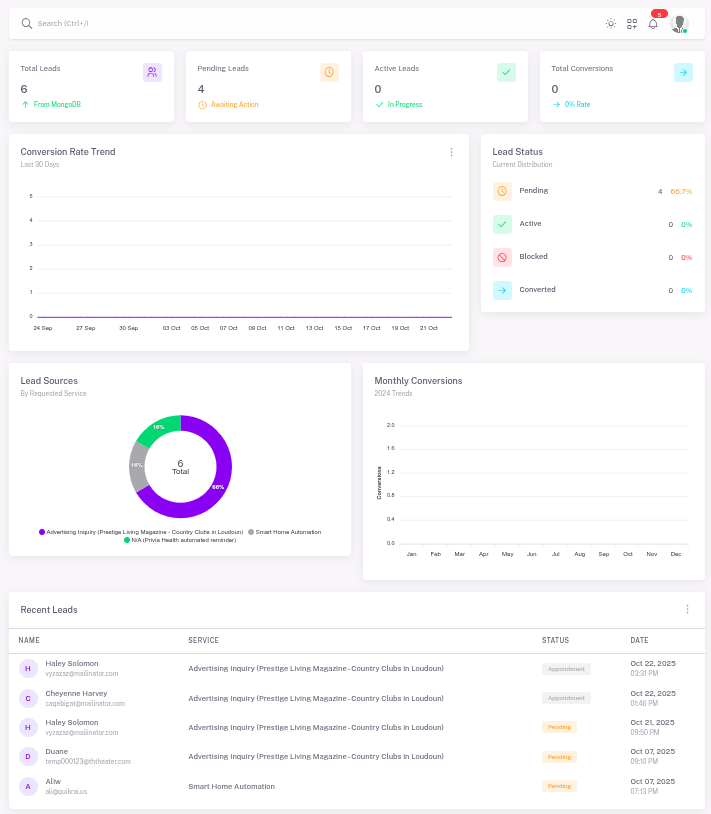Click the Active Leads checkmark icon
This screenshot has height=814, width=711.
click(x=506, y=72)
